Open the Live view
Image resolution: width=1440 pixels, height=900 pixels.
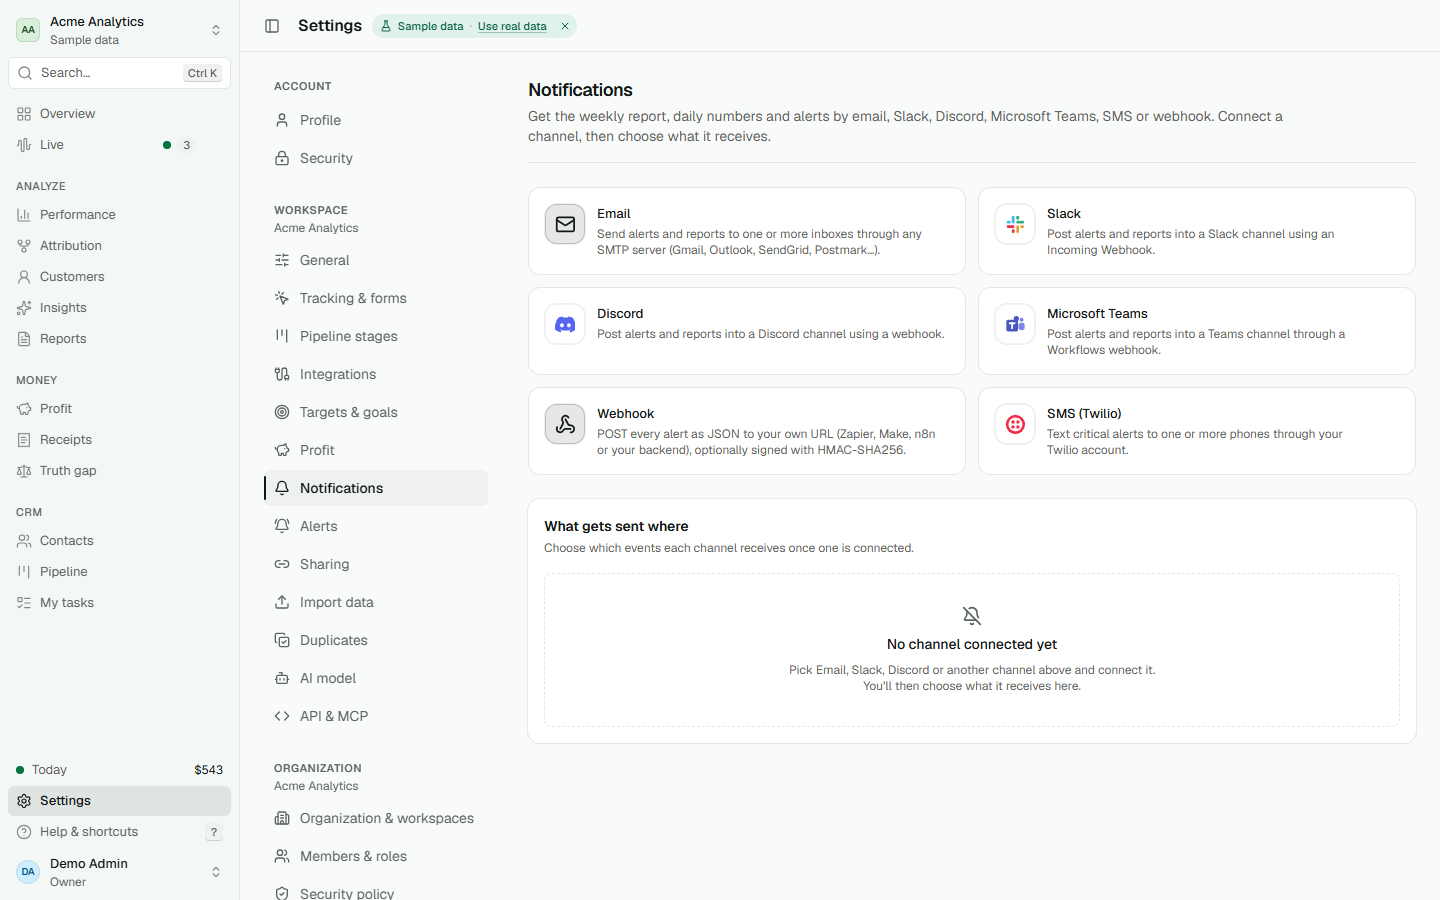pos(119,145)
